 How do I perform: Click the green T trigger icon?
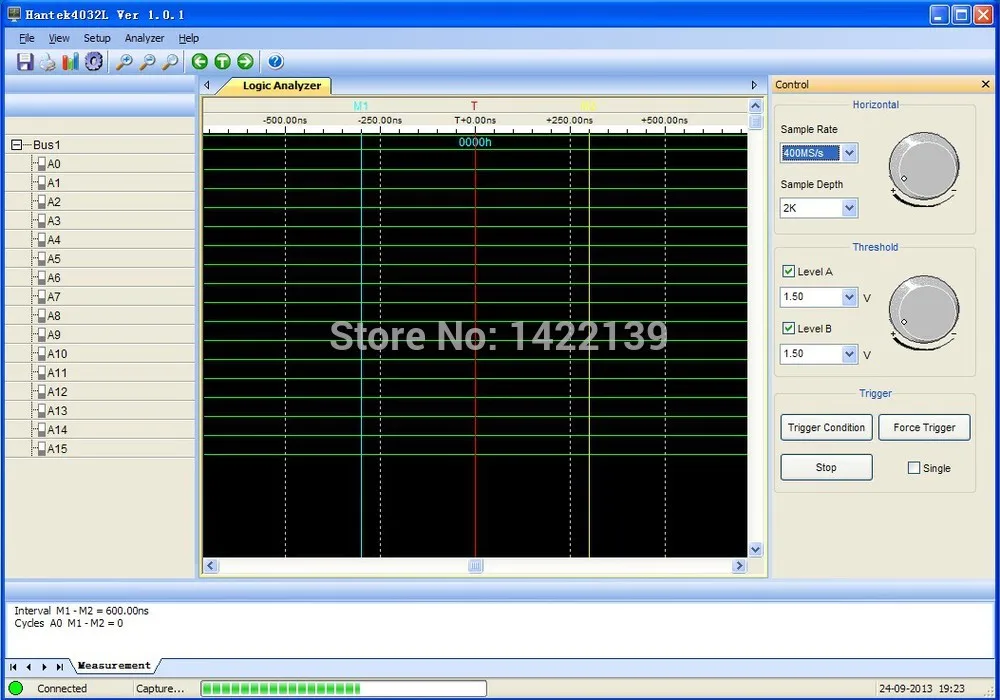223,61
